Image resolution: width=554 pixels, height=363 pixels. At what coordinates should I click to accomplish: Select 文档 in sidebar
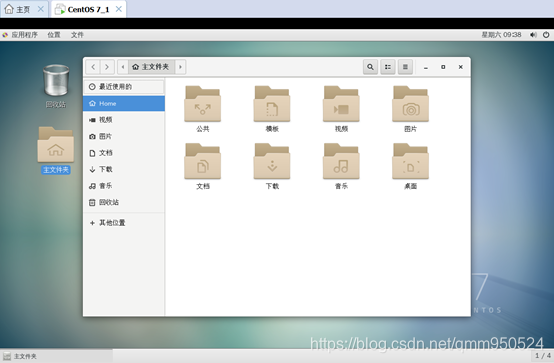(x=124, y=153)
